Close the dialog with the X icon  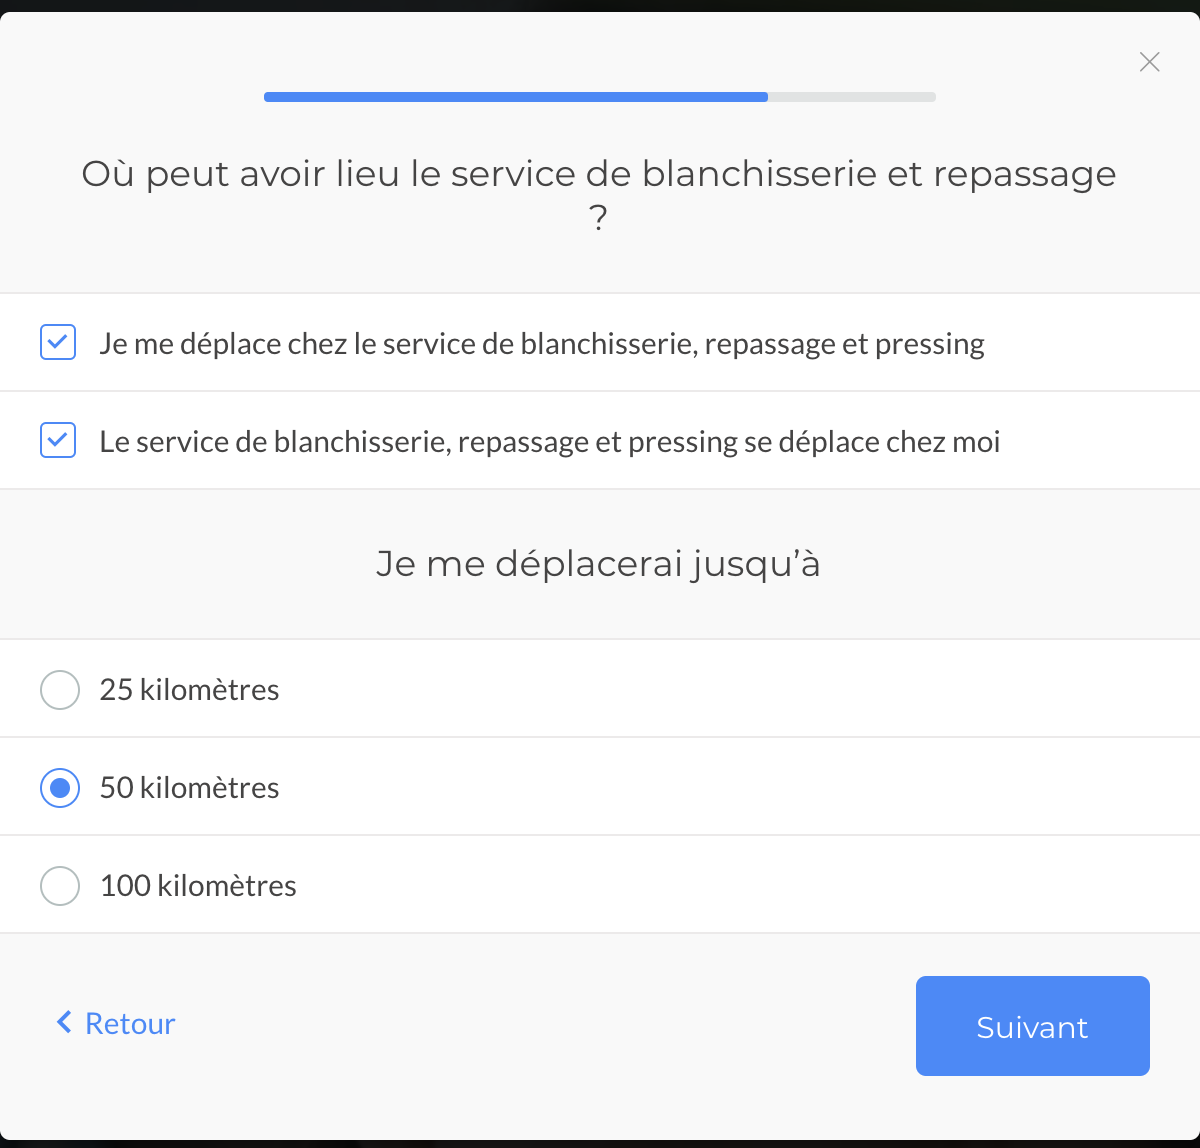pos(1150,62)
